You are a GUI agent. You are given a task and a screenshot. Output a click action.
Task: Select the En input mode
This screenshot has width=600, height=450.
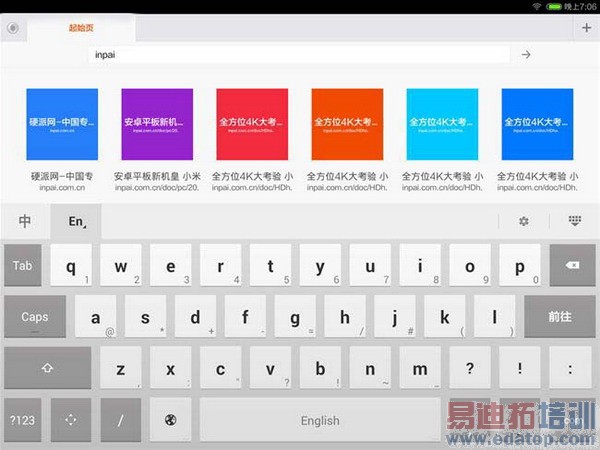(76, 221)
